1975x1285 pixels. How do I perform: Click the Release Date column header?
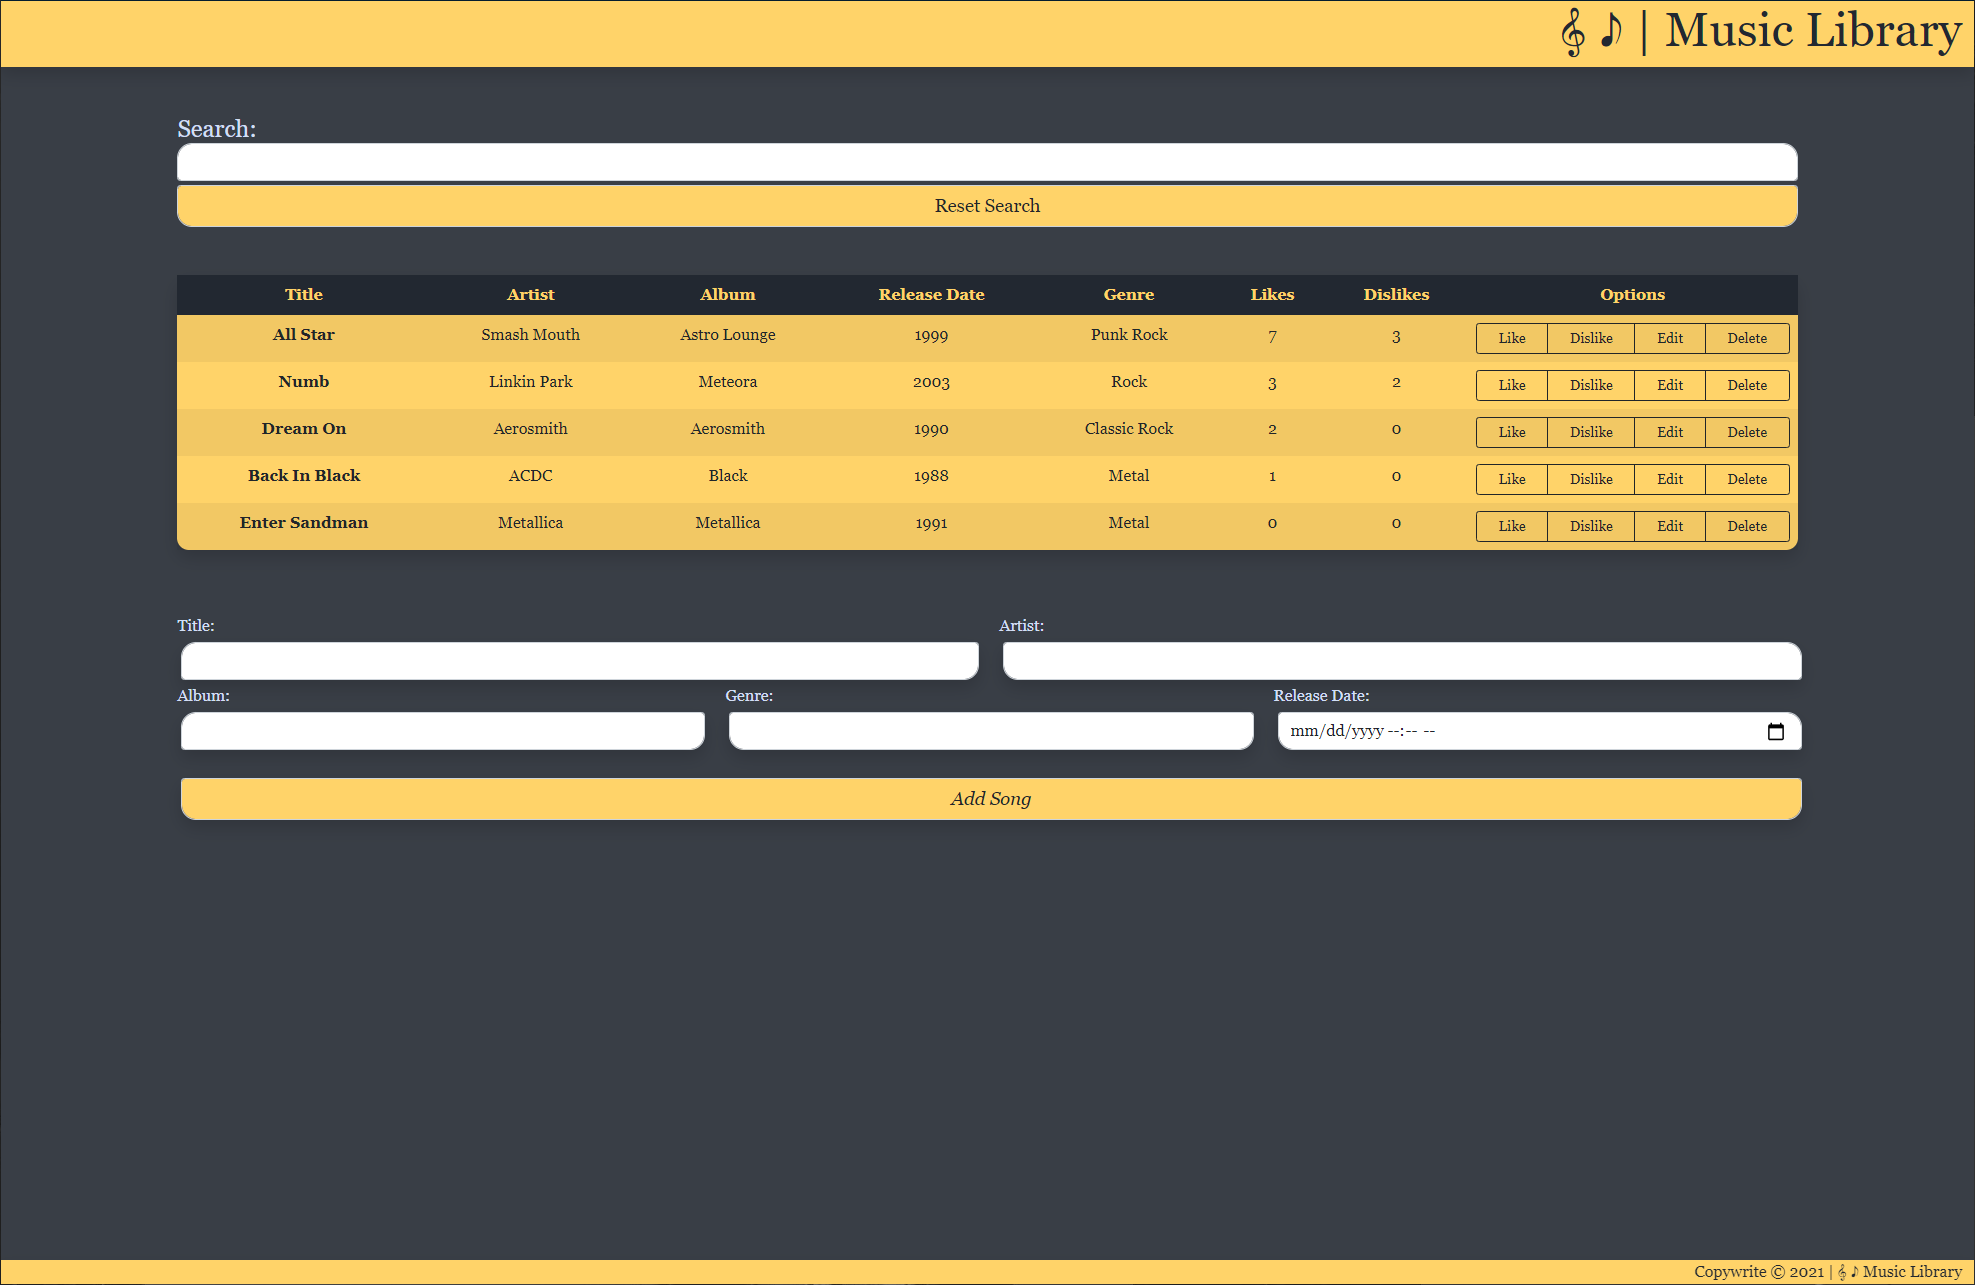pyautogui.click(x=931, y=295)
